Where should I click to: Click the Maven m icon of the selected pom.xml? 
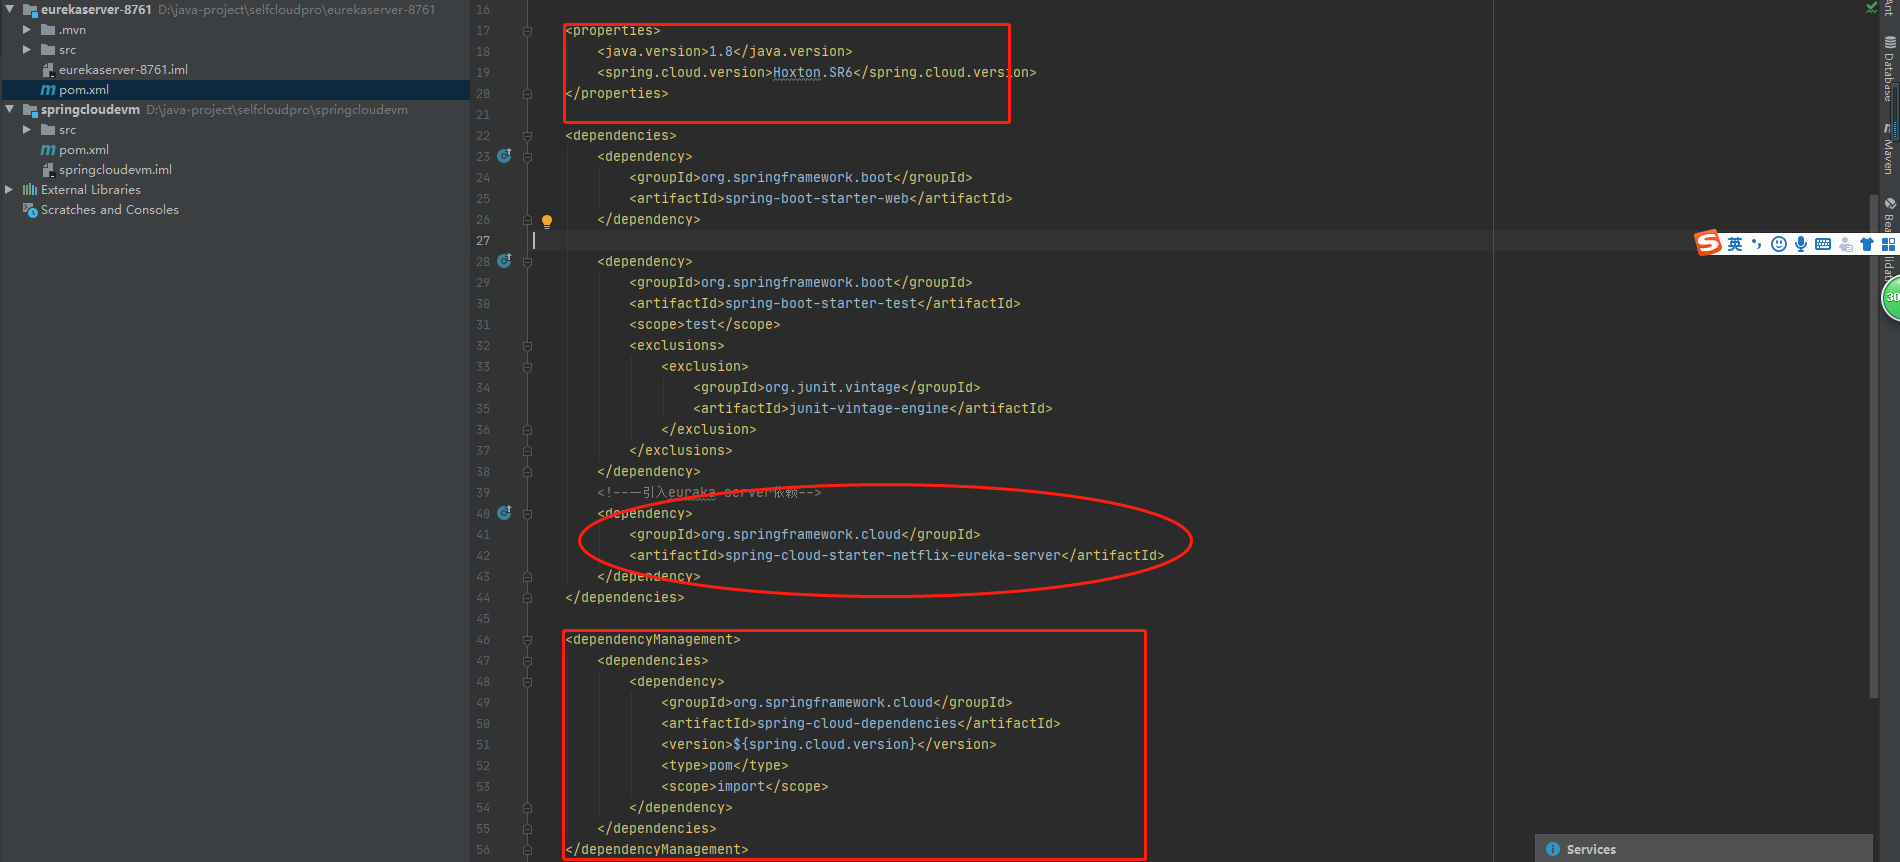(48, 90)
